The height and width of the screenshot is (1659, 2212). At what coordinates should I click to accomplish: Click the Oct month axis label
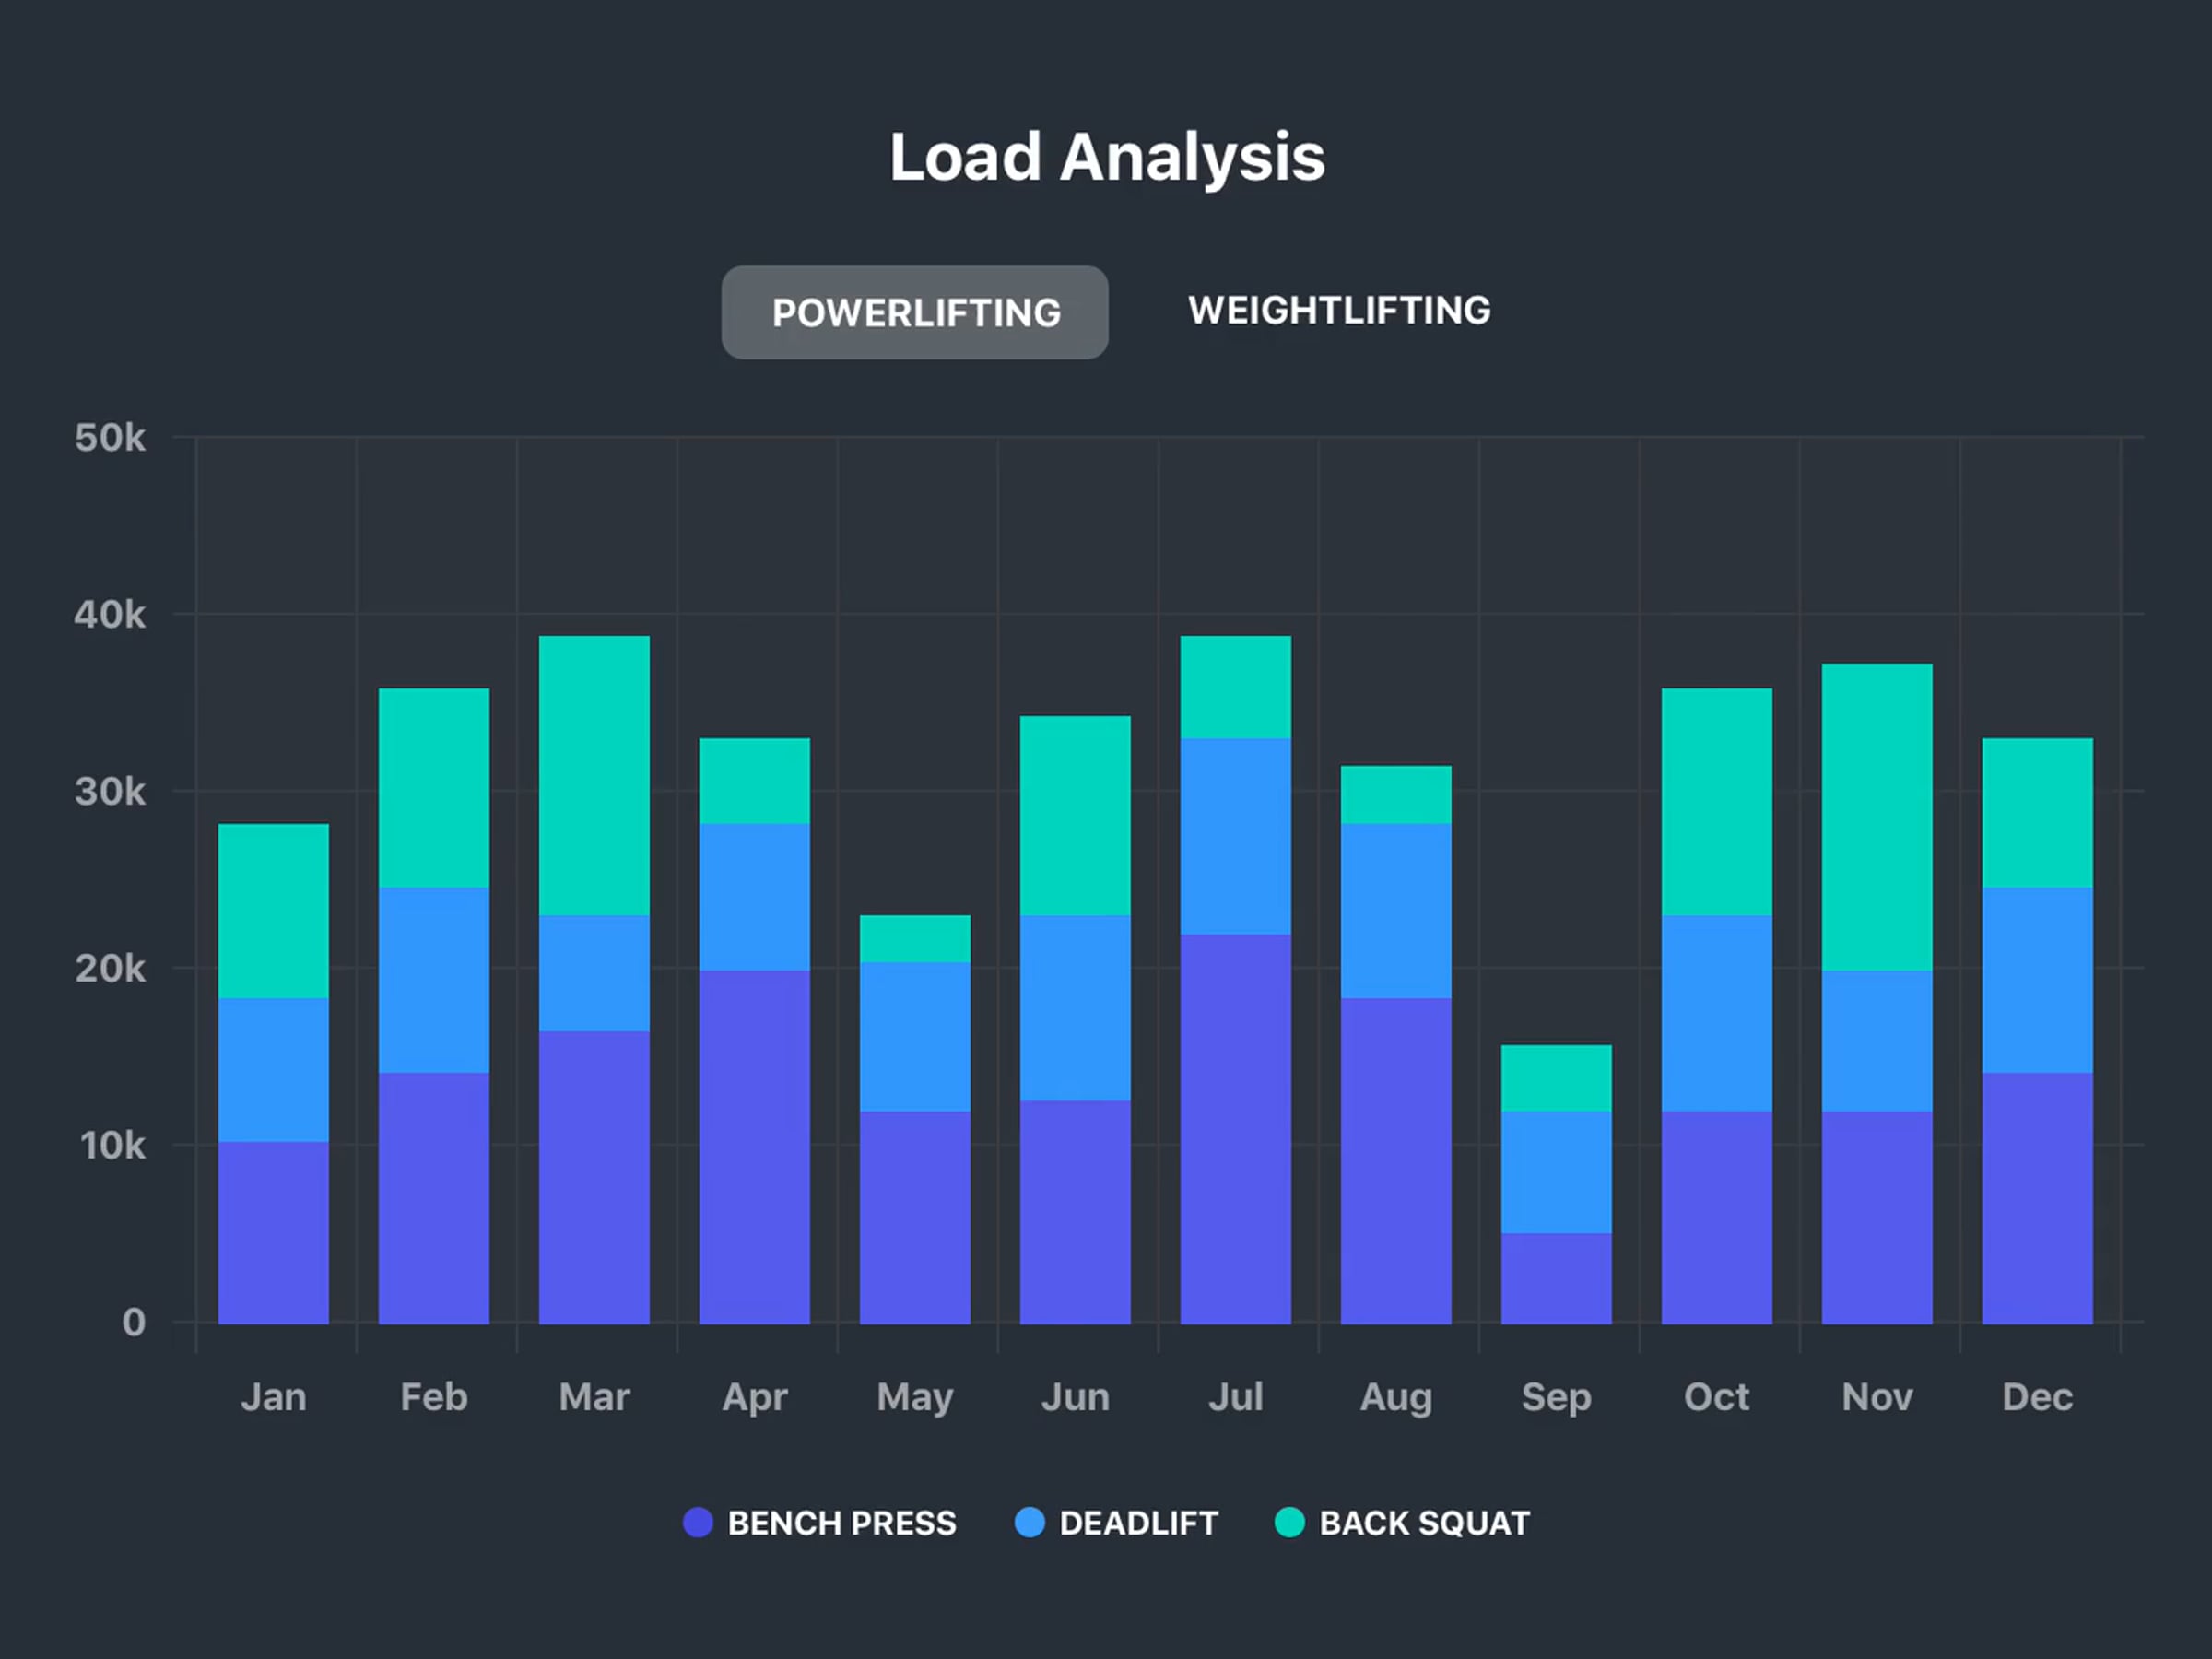1716,1396
